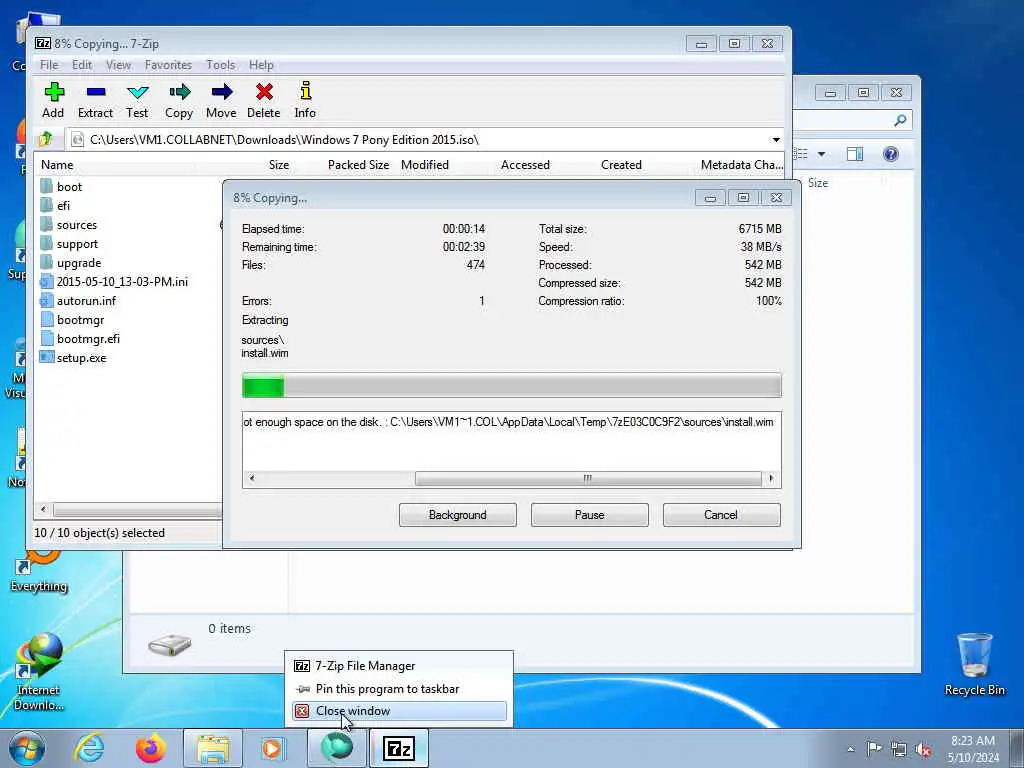1024x768 pixels.
Task: Open the Help menu
Action: (261, 65)
